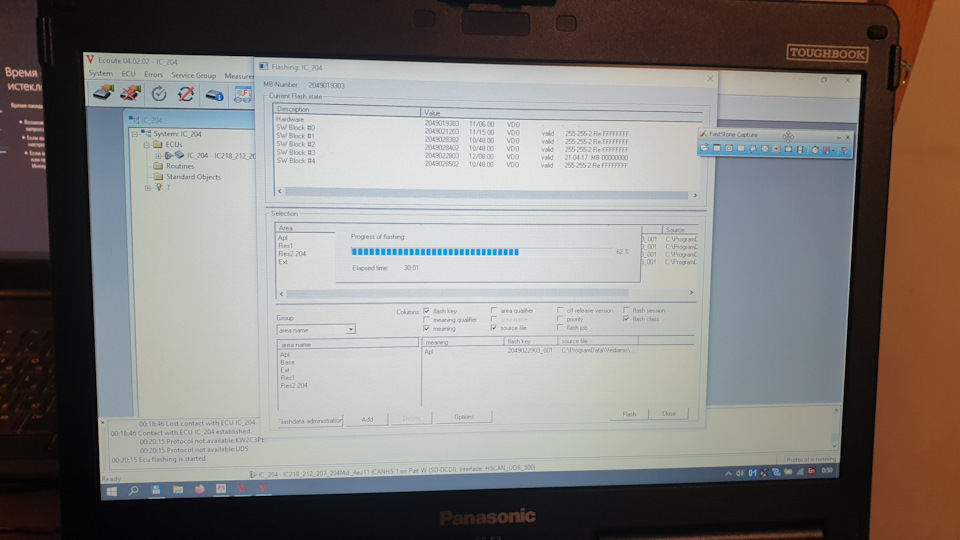Check the 'flash session' column checkbox
Screen dimensions: 960x540
pyautogui.click(x=626, y=310)
